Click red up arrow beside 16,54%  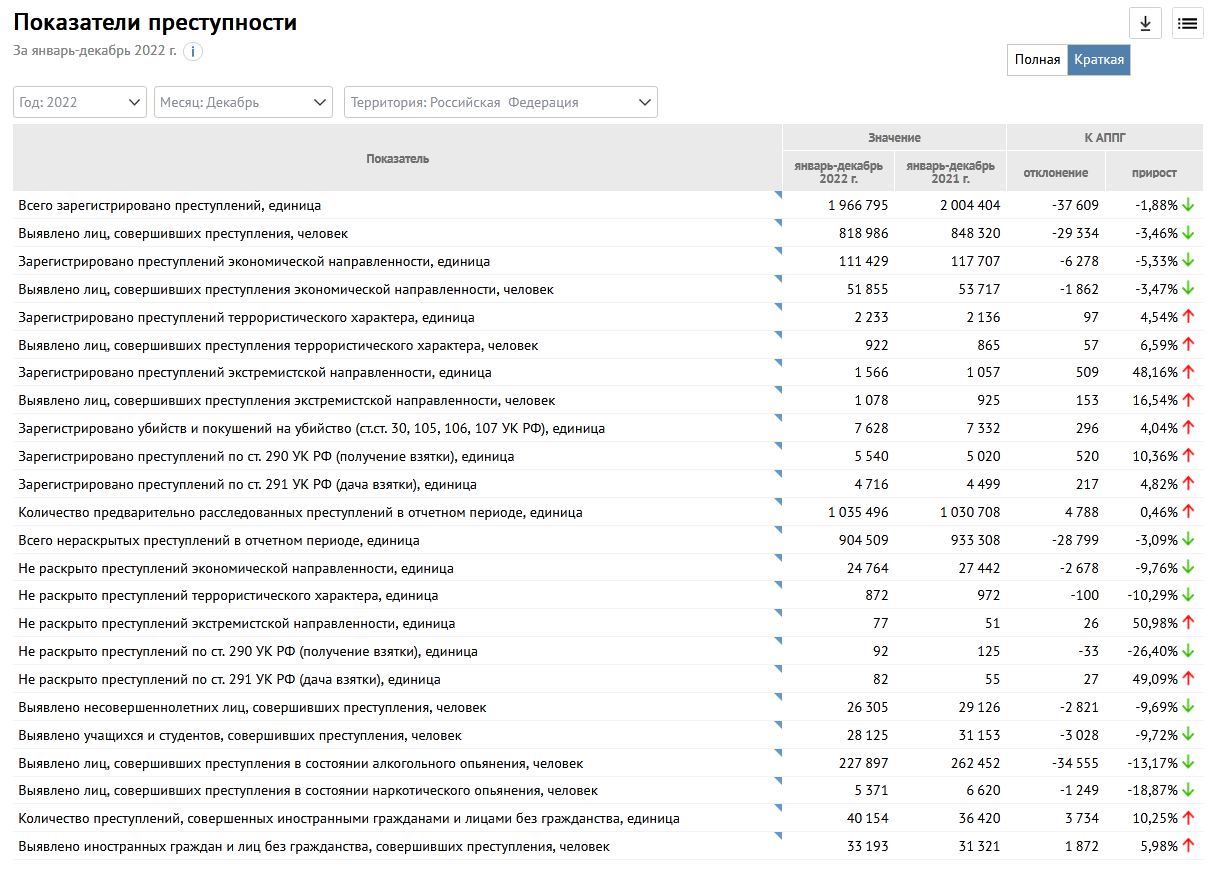point(1188,400)
